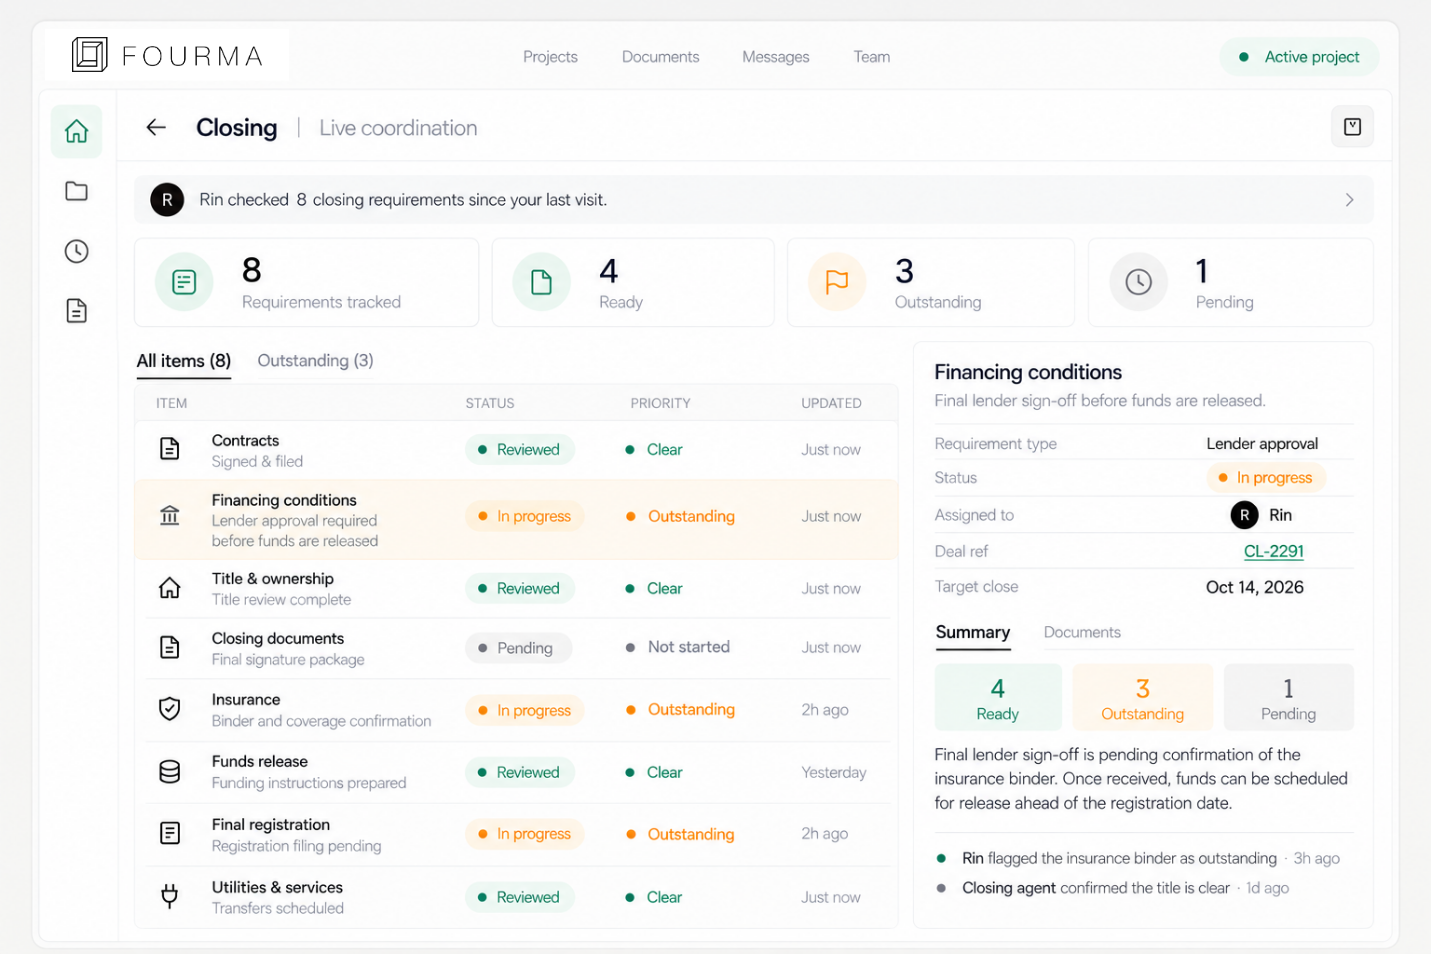The image size is (1431, 954).
Task: Select the Summary tab
Action: 973,632
